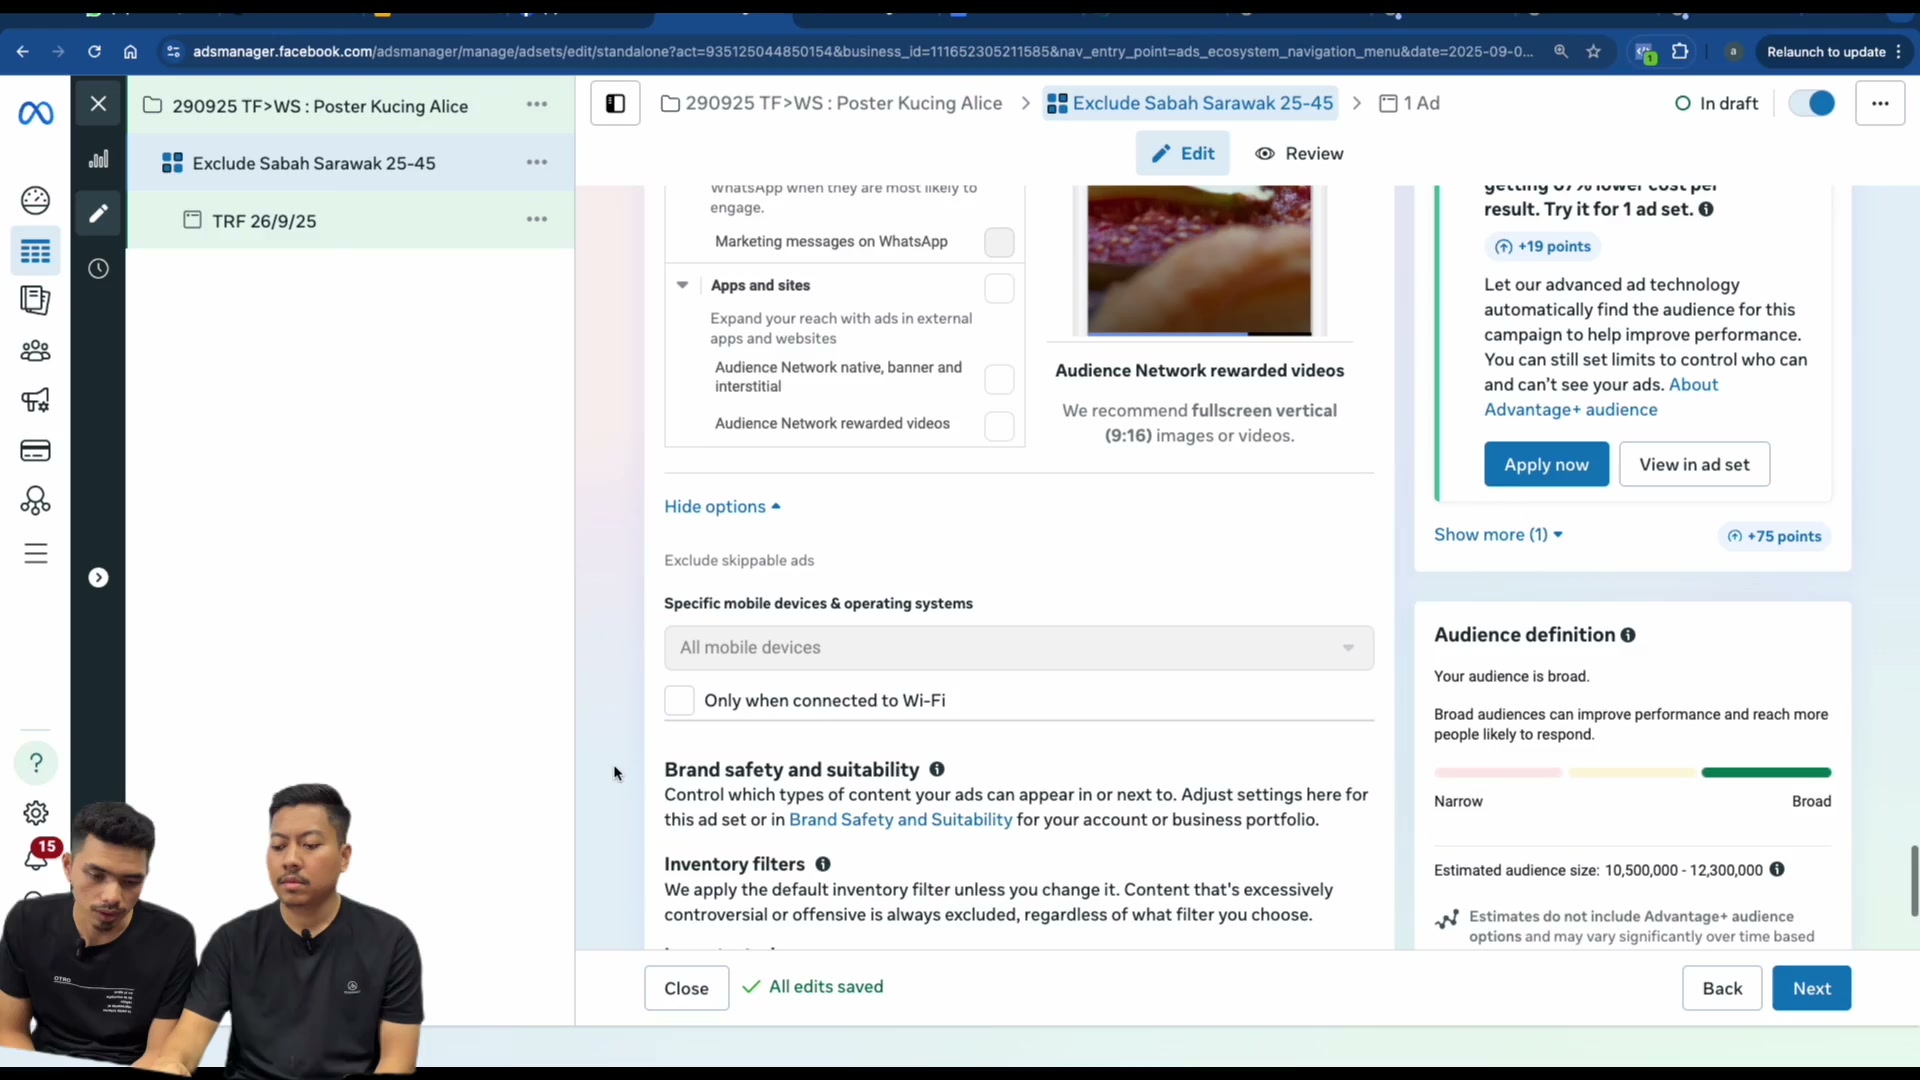Close the editor with the X icon
The width and height of the screenshot is (1920, 1080).
pos(98,103)
